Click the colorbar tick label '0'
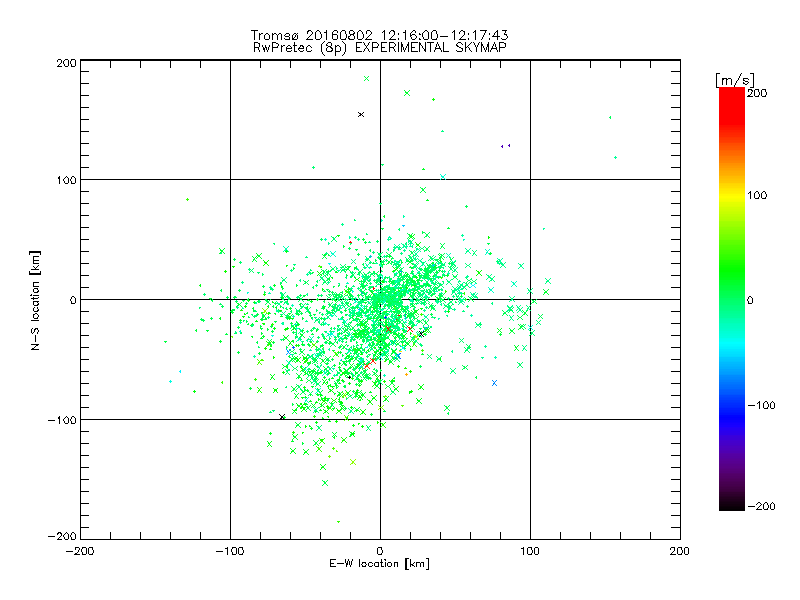The image size is (800, 600). tap(750, 301)
